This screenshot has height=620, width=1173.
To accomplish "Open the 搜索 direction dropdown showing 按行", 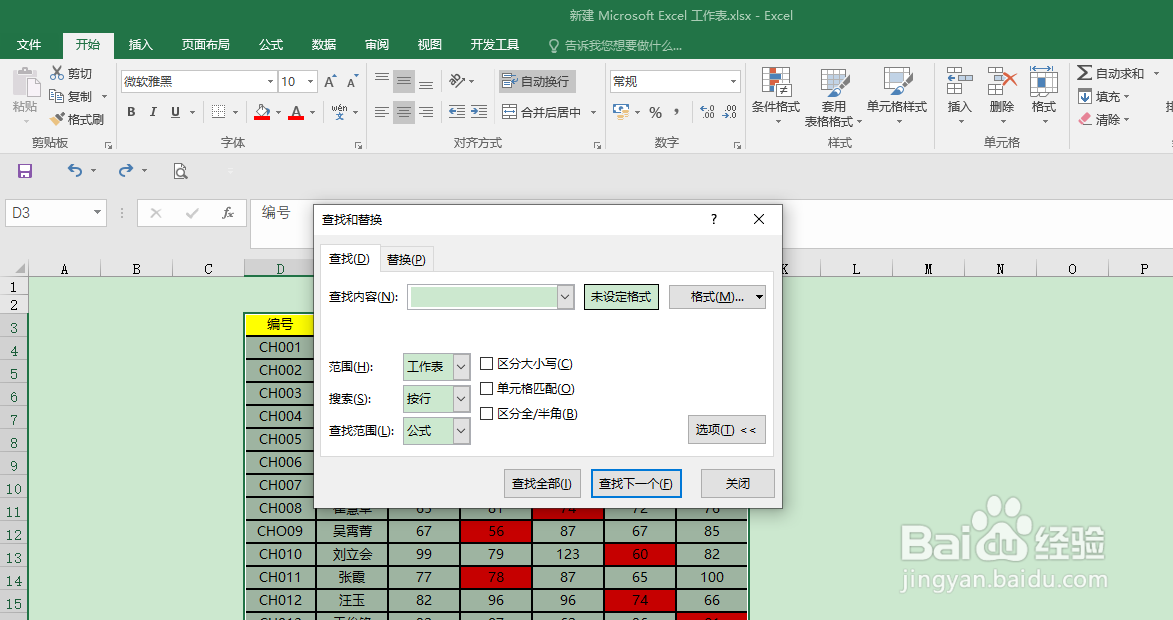I will tap(461, 399).
